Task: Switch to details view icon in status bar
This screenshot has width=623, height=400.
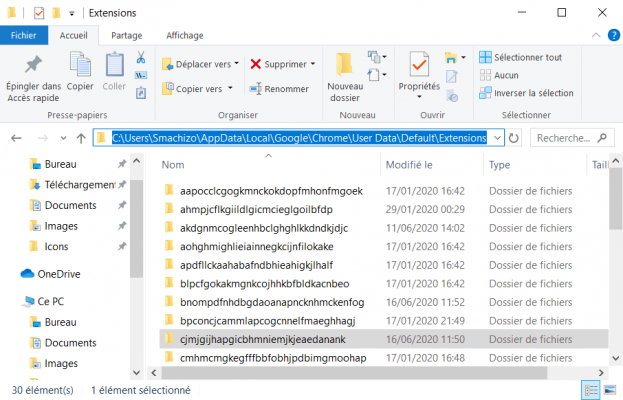Action: pyautogui.click(x=591, y=390)
